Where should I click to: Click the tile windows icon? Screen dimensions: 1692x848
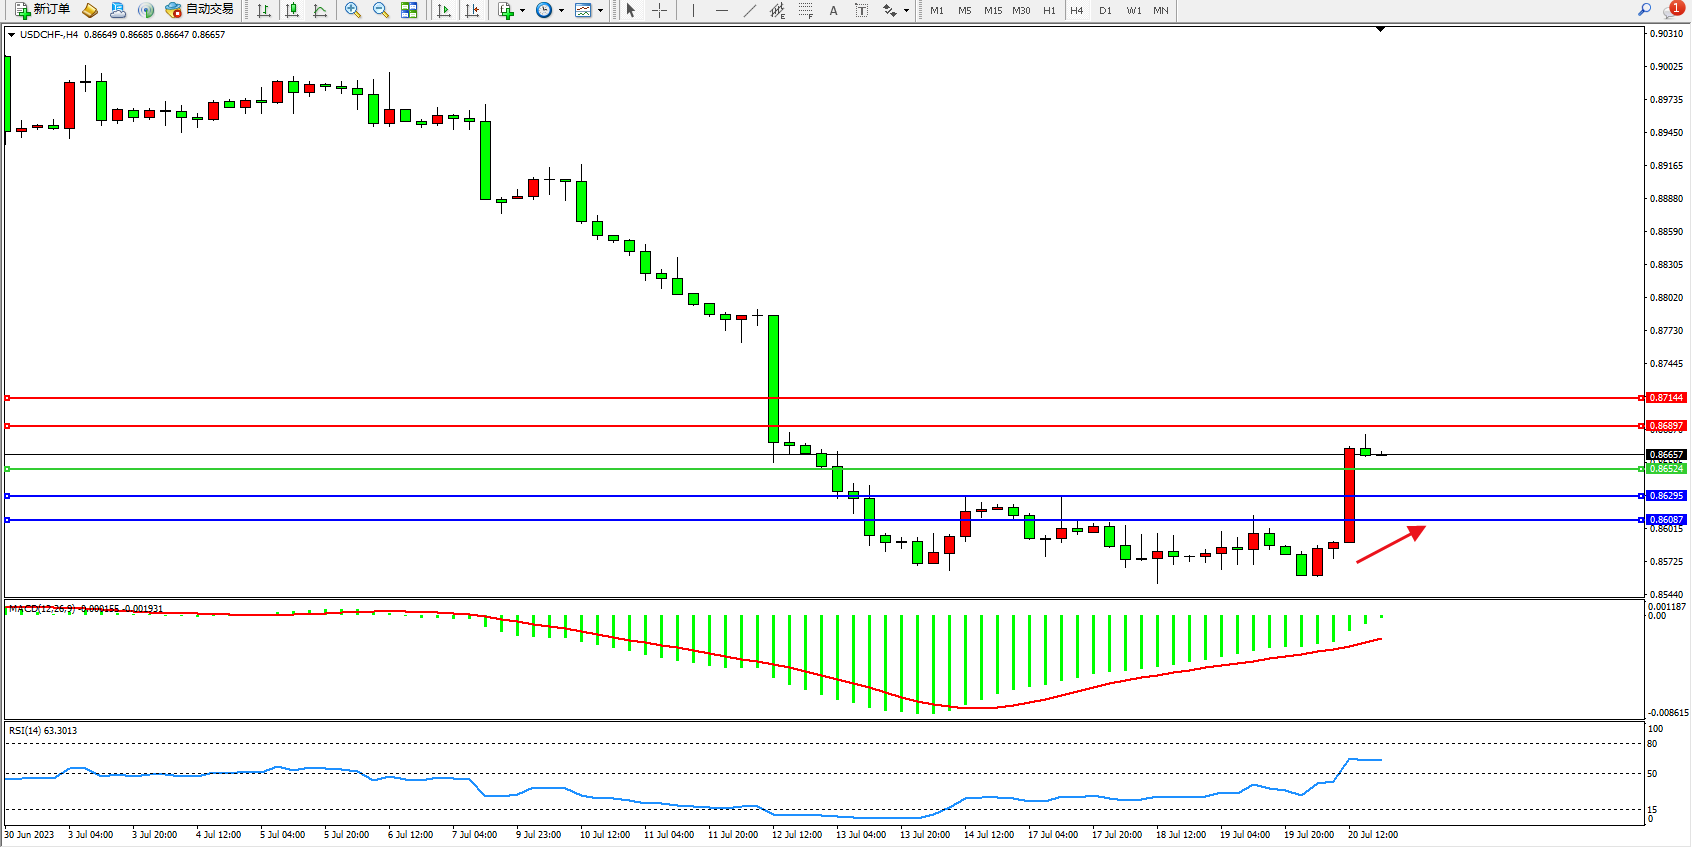tap(409, 10)
